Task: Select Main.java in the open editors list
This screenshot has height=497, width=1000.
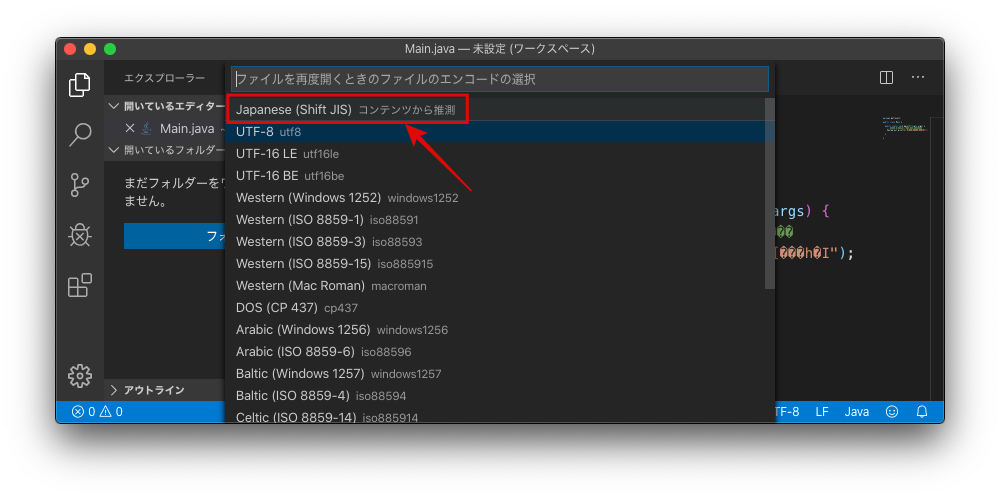Action: pos(187,128)
